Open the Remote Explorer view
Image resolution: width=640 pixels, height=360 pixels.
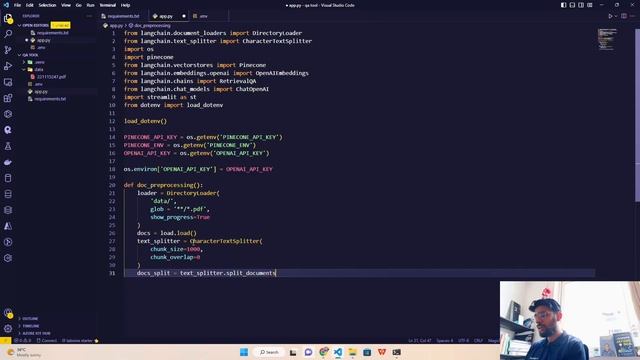click(x=8, y=82)
